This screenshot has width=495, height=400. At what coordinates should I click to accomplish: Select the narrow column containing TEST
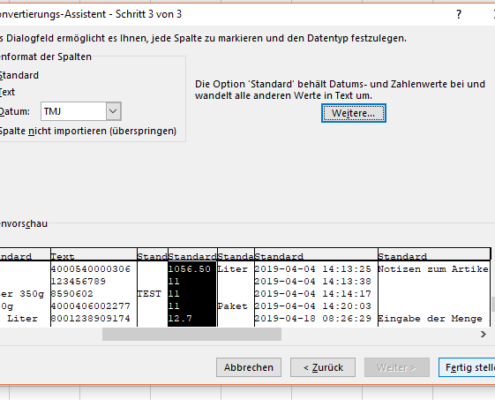point(152,287)
